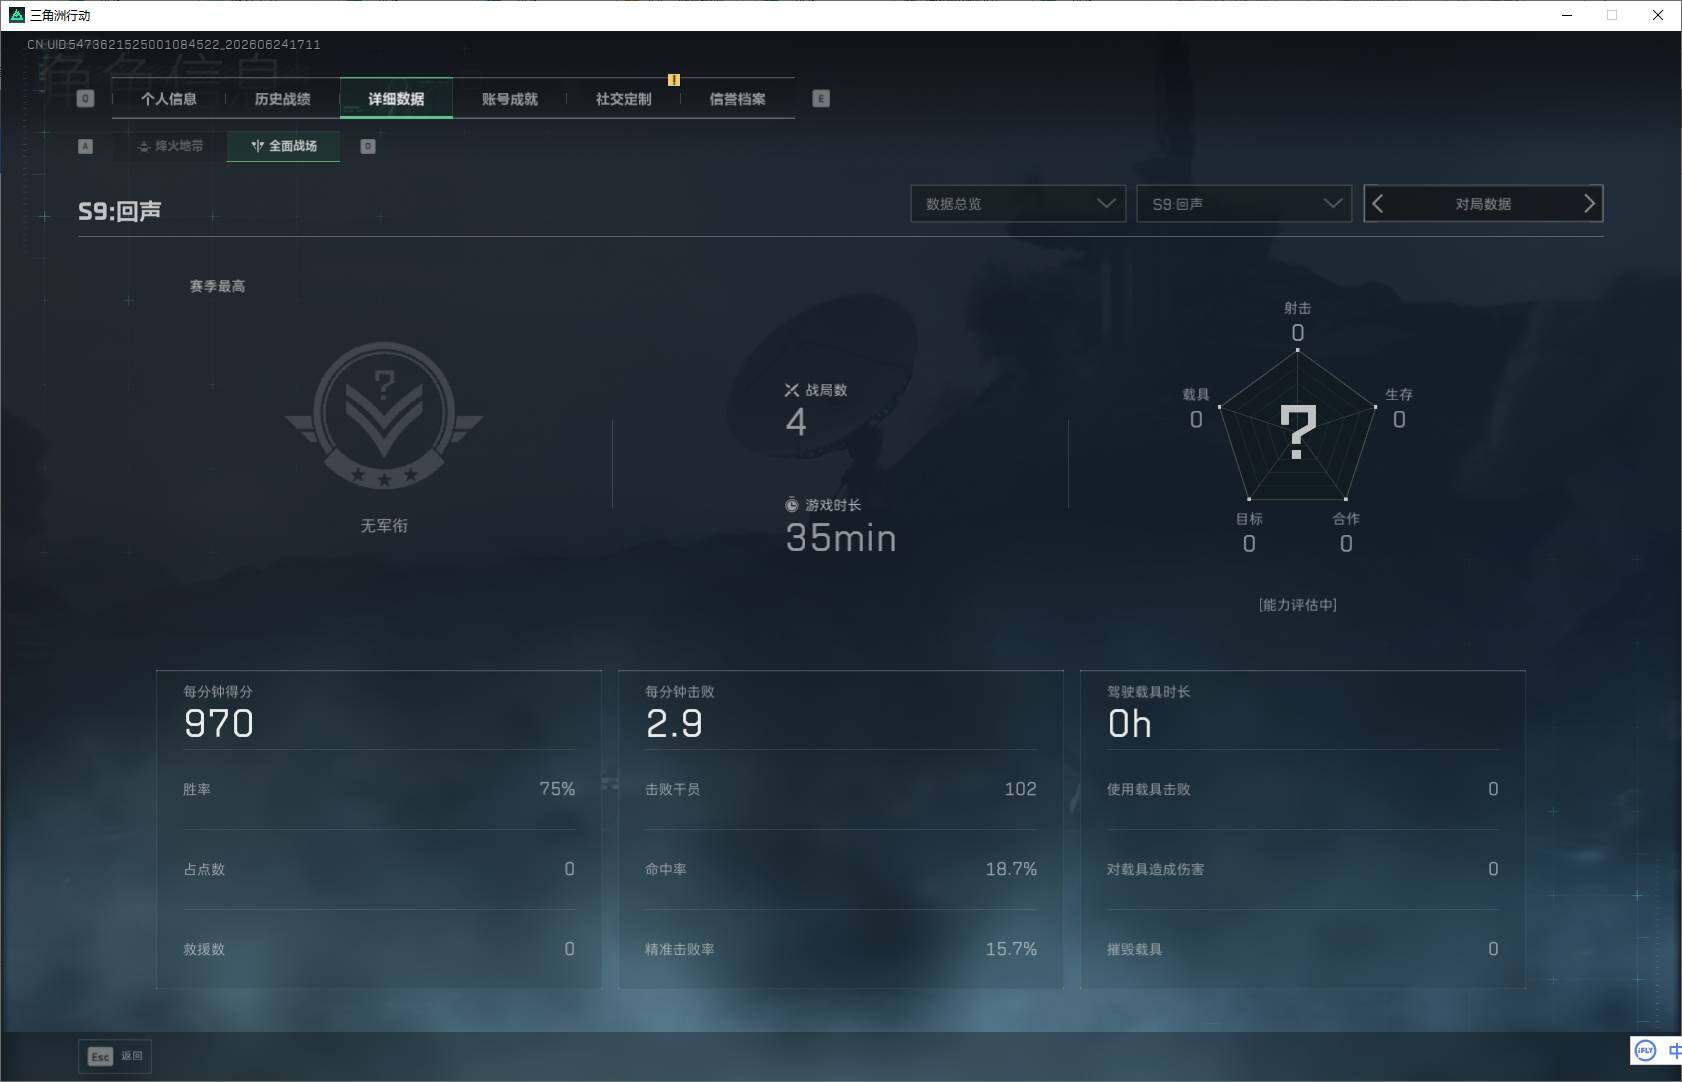Click the yellow notification badge on tabs
Image resolution: width=1682 pixels, height=1082 pixels.
point(674,80)
